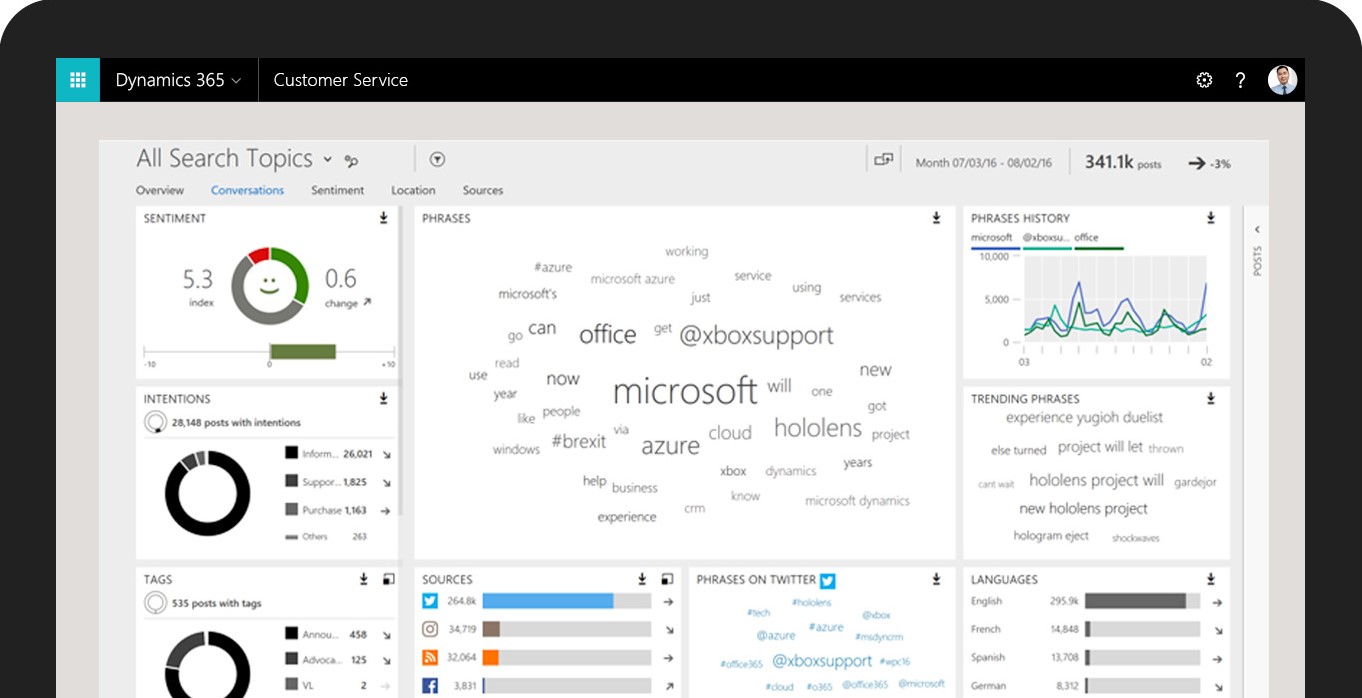Switch to the Sentiment tab
The width and height of the screenshot is (1362, 698).
[x=337, y=190]
